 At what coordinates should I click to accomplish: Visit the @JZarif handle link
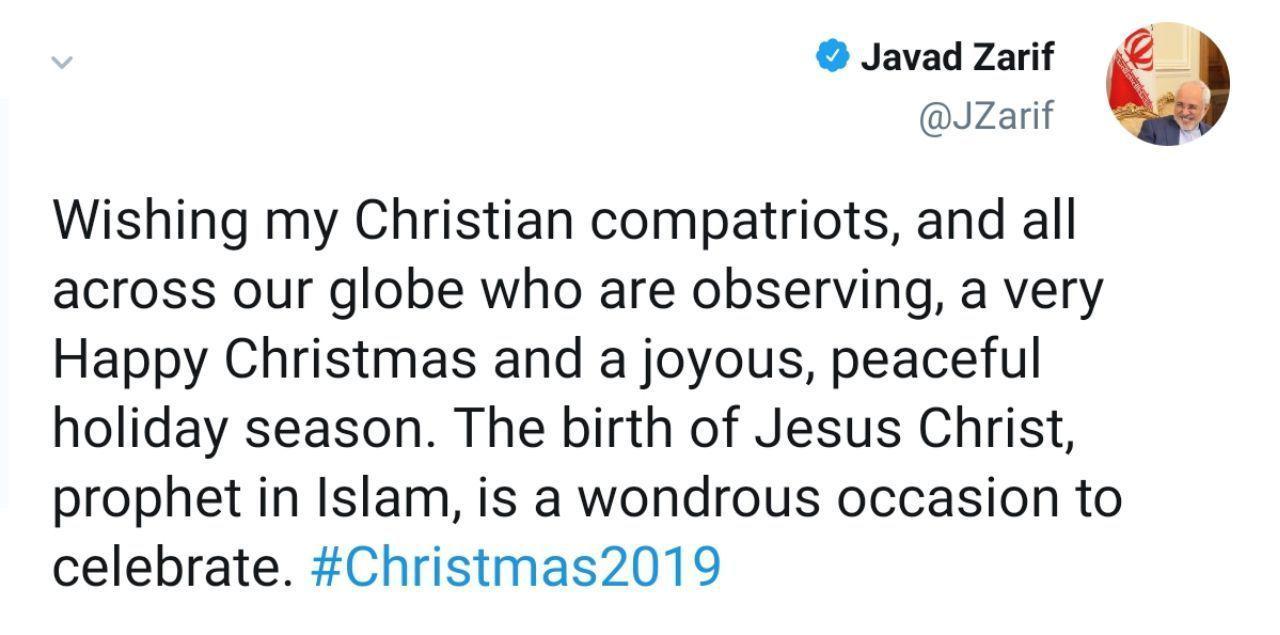coord(985,115)
